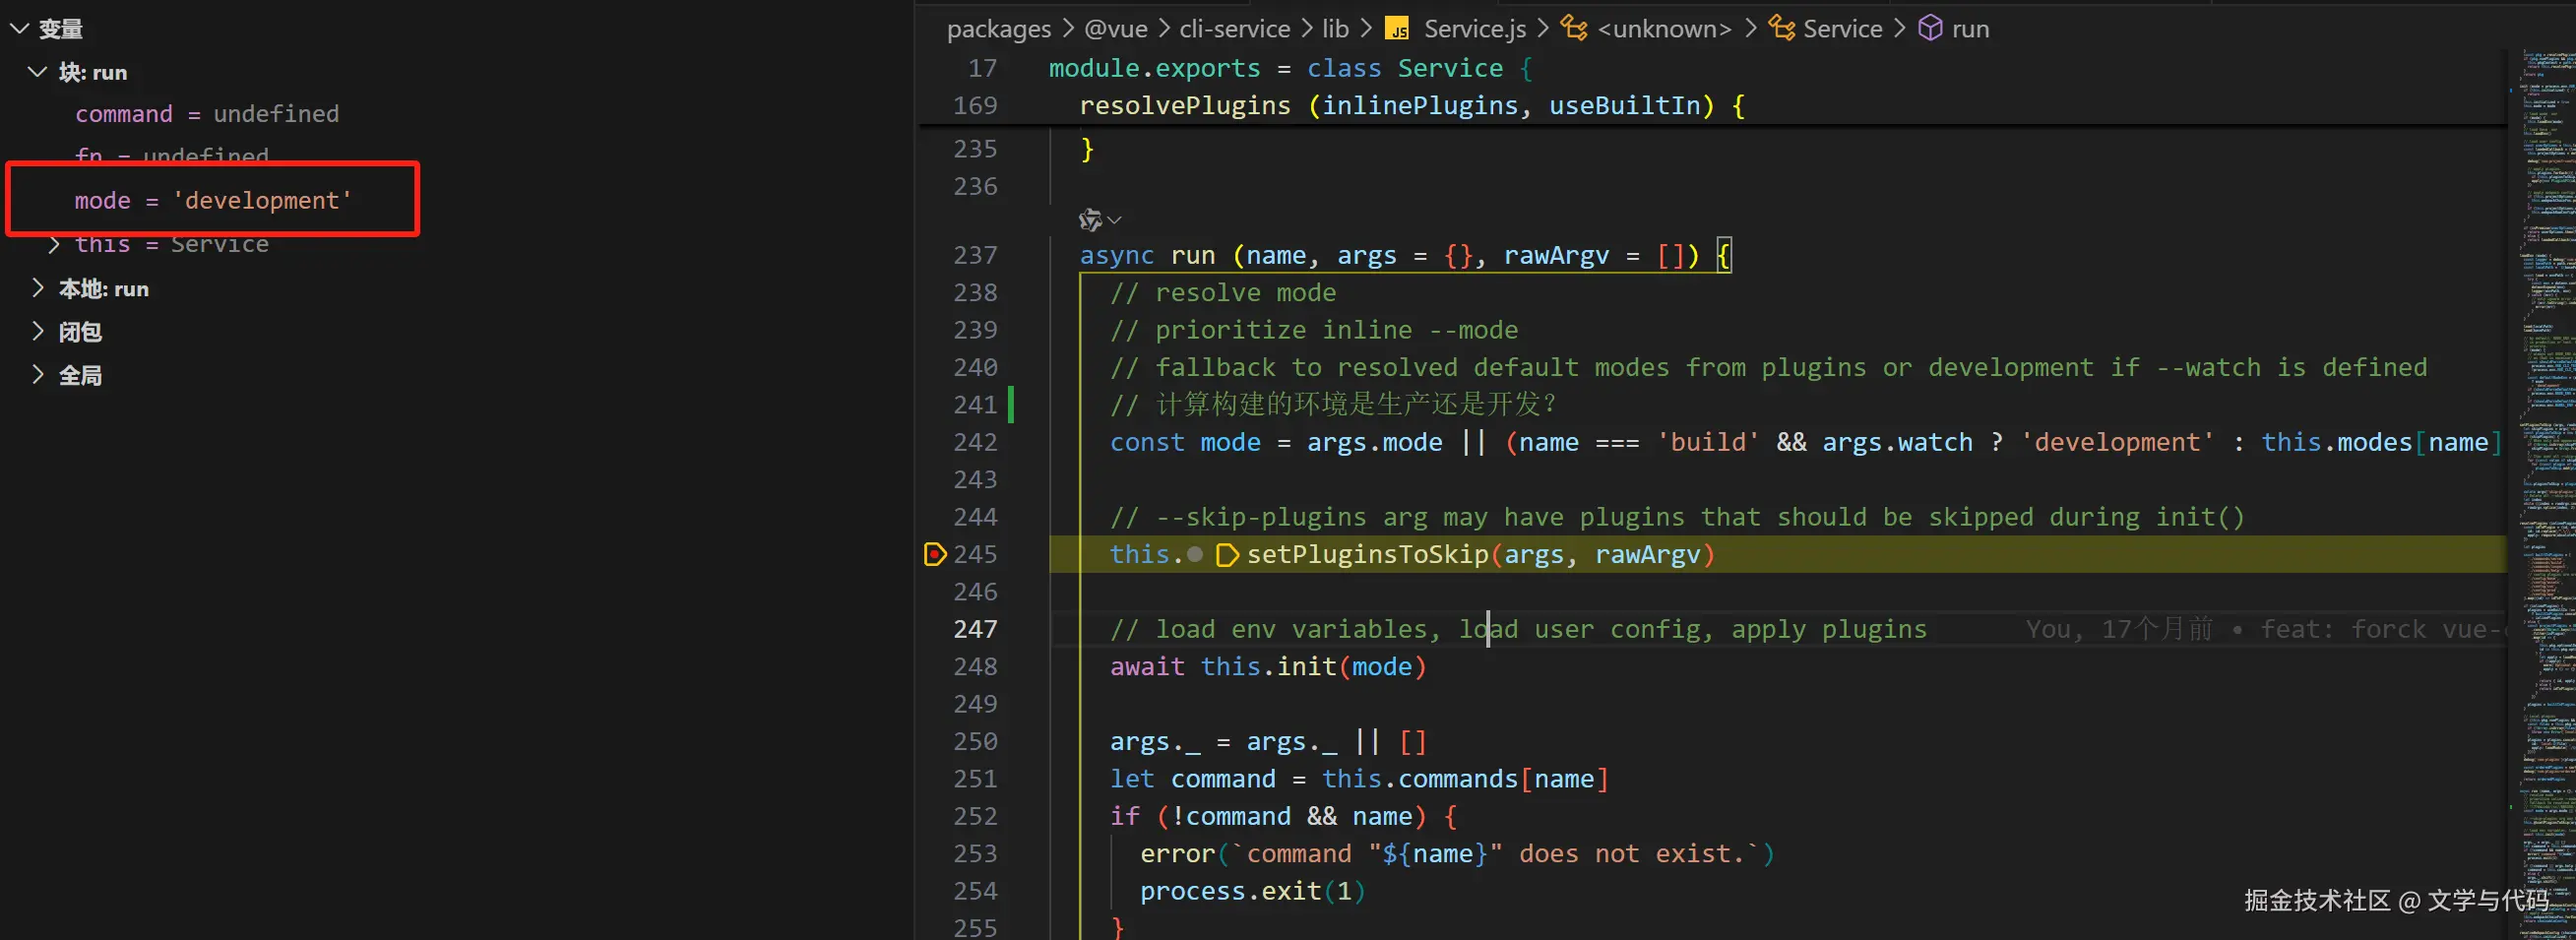The height and width of the screenshot is (940, 2576).
Task: Expand the 闭包 closure scope
Action: [x=38, y=331]
